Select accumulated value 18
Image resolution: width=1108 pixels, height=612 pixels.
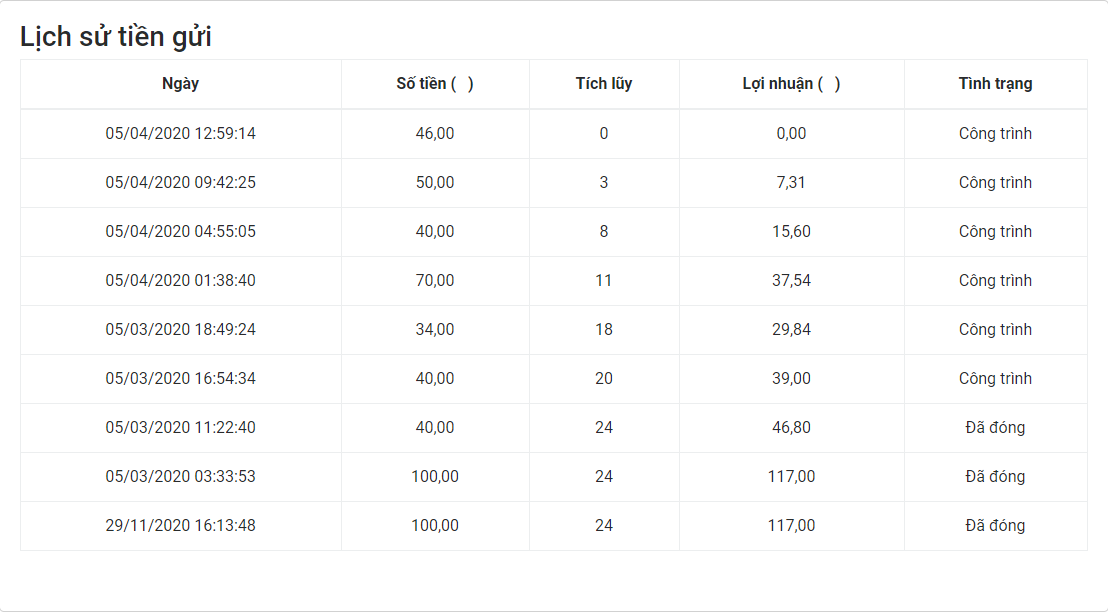coord(604,329)
